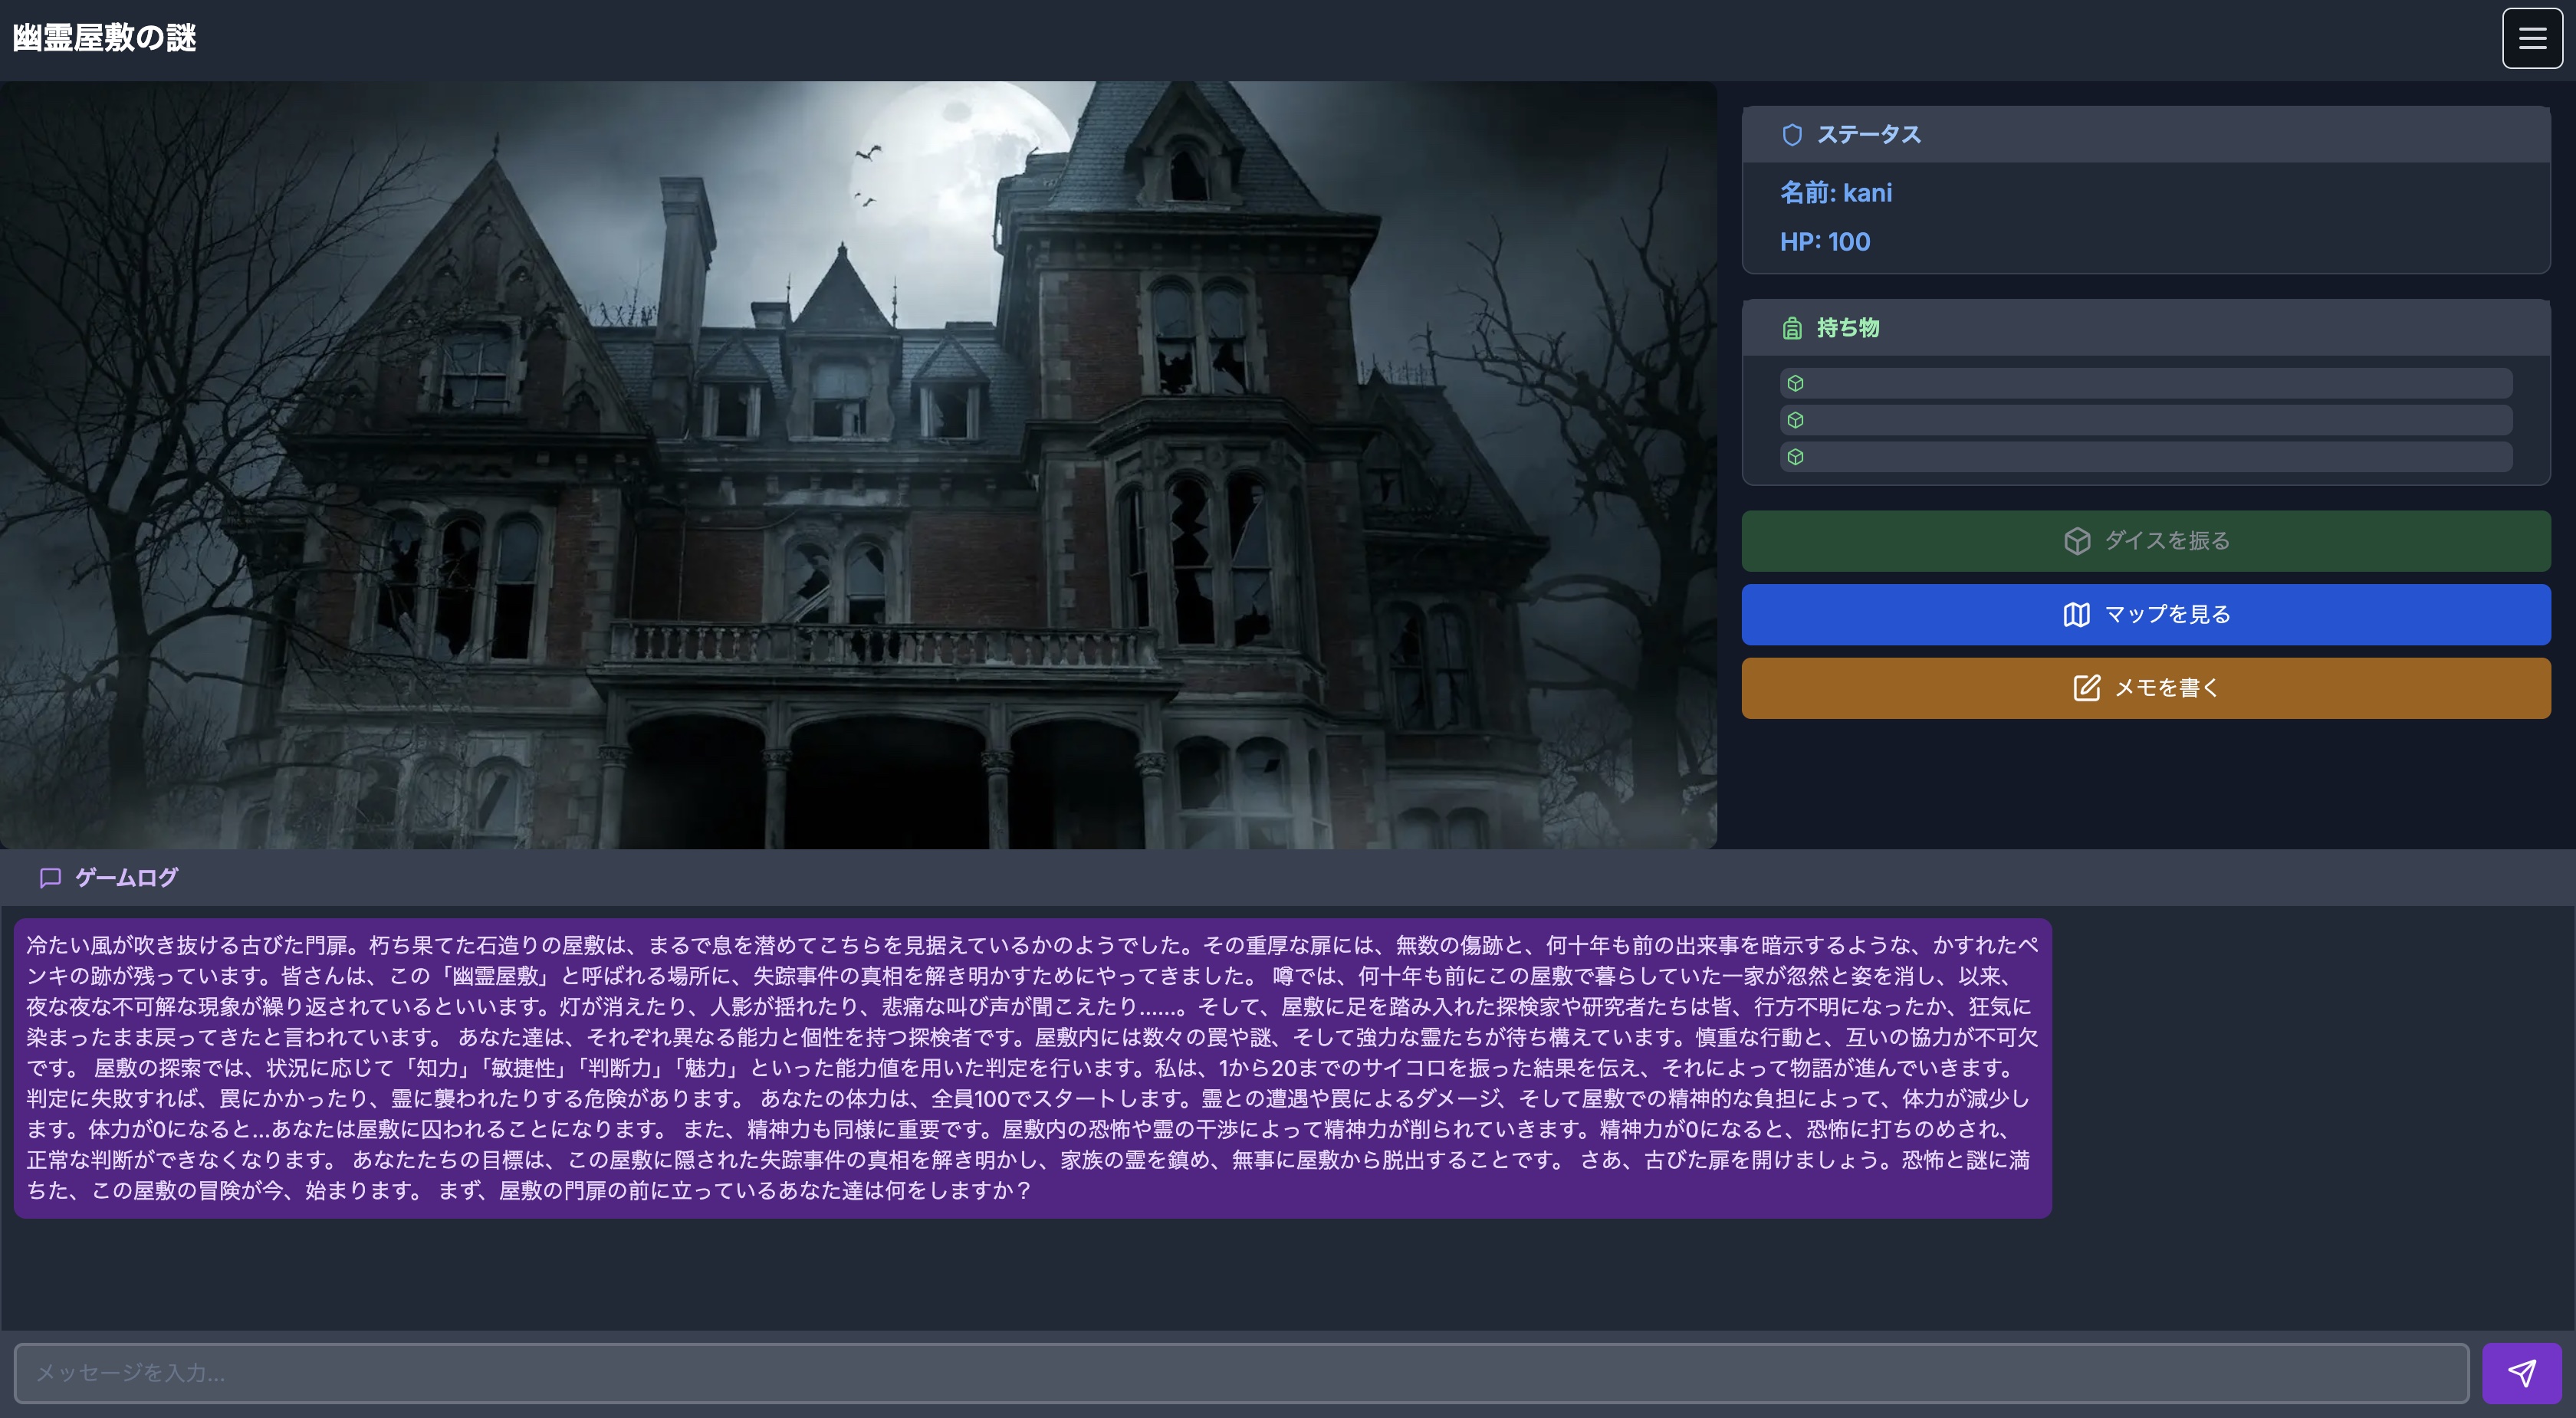Screen dimensions: 2576x1418
Task: Click the third inventory slot cube icon
Action: coord(1795,457)
